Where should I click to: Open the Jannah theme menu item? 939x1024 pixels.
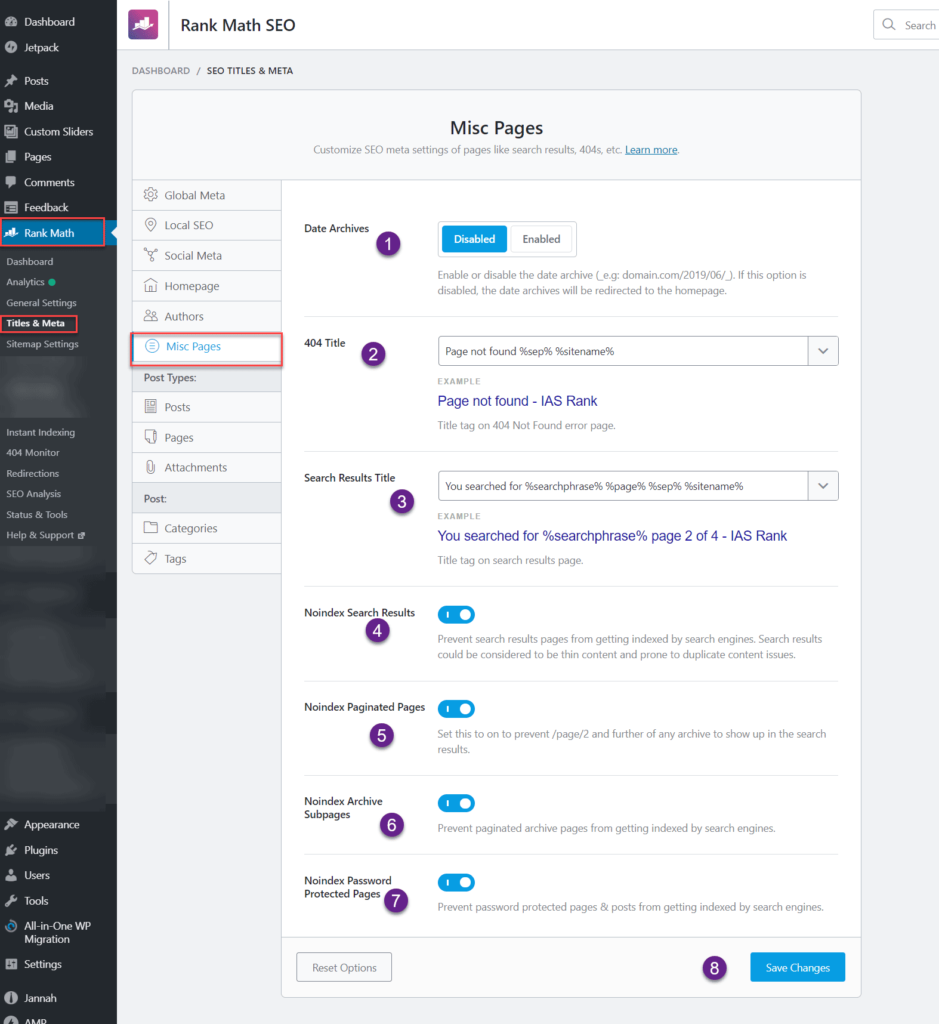[40, 998]
